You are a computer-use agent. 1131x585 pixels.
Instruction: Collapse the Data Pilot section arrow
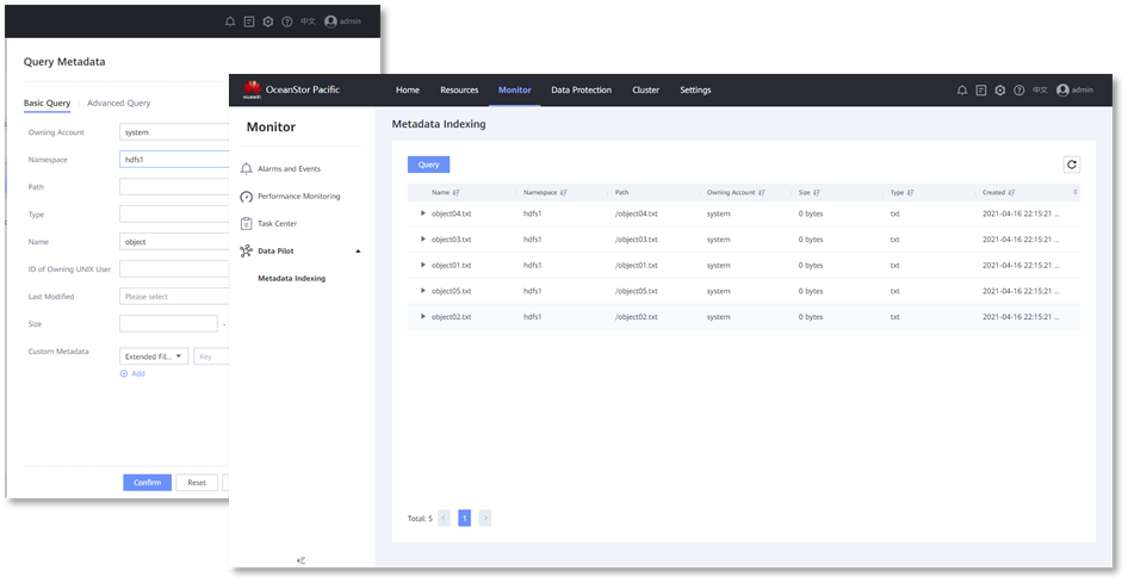click(x=358, y=251)
